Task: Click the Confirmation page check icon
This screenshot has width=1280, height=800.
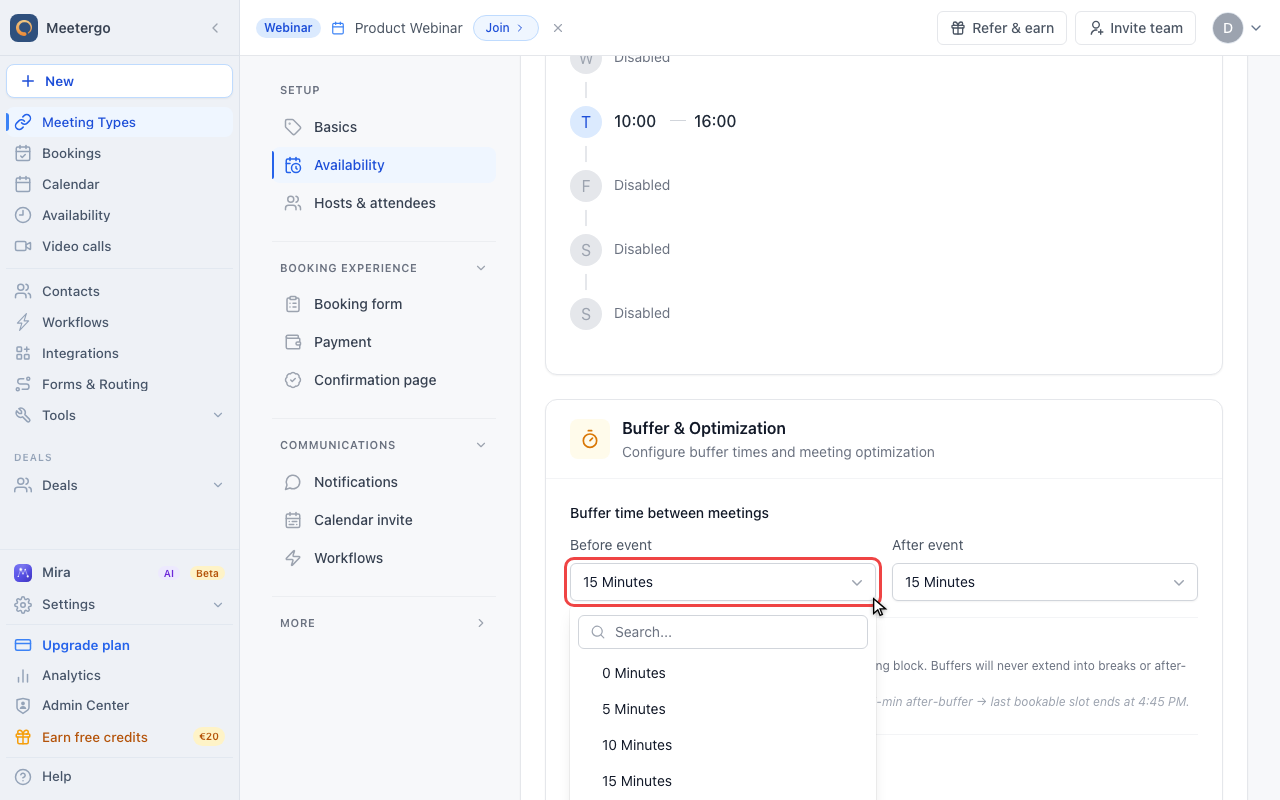Action: point(293,380)
